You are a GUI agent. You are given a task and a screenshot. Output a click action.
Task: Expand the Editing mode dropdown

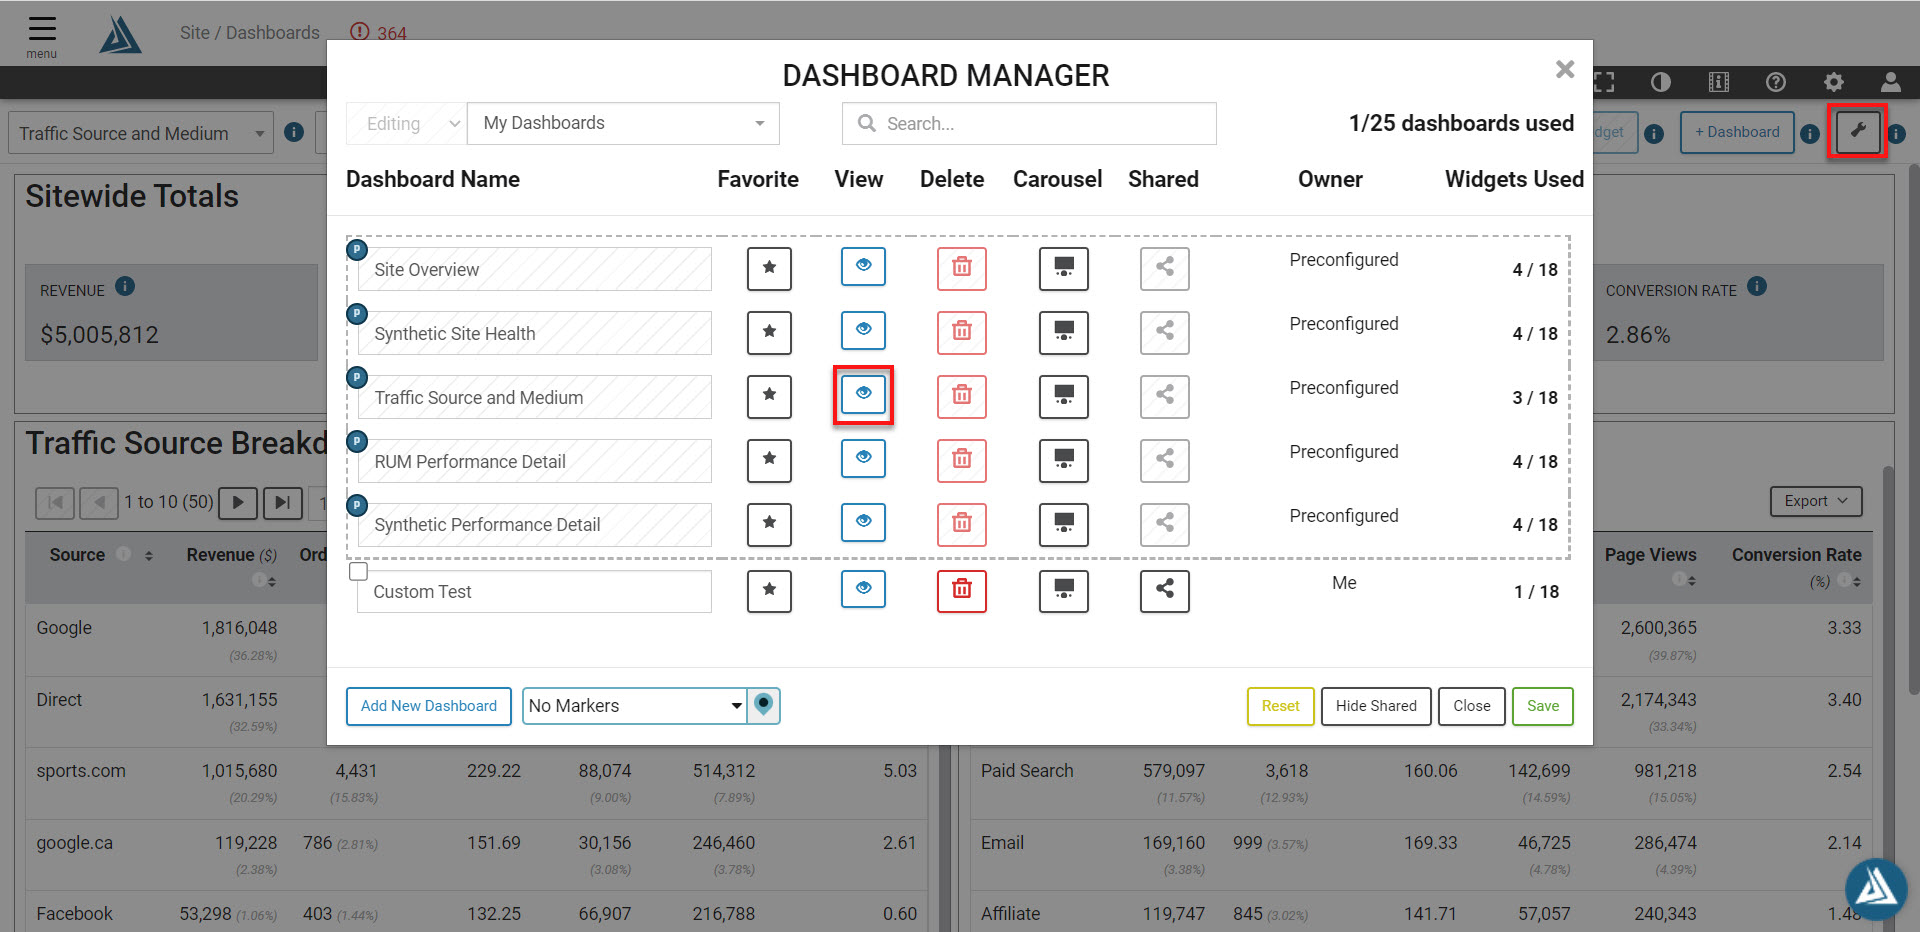tap(406, 123)
